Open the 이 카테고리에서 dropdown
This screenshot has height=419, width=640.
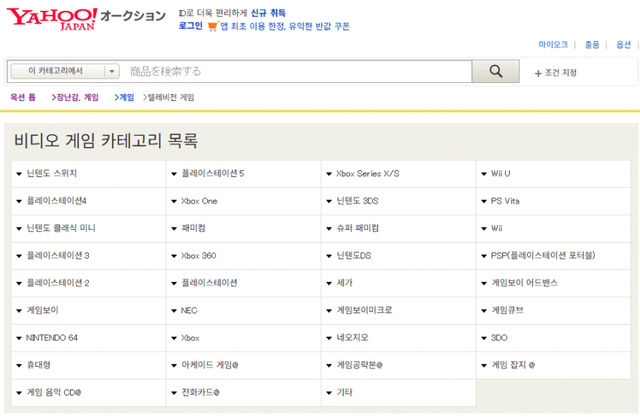65,71
